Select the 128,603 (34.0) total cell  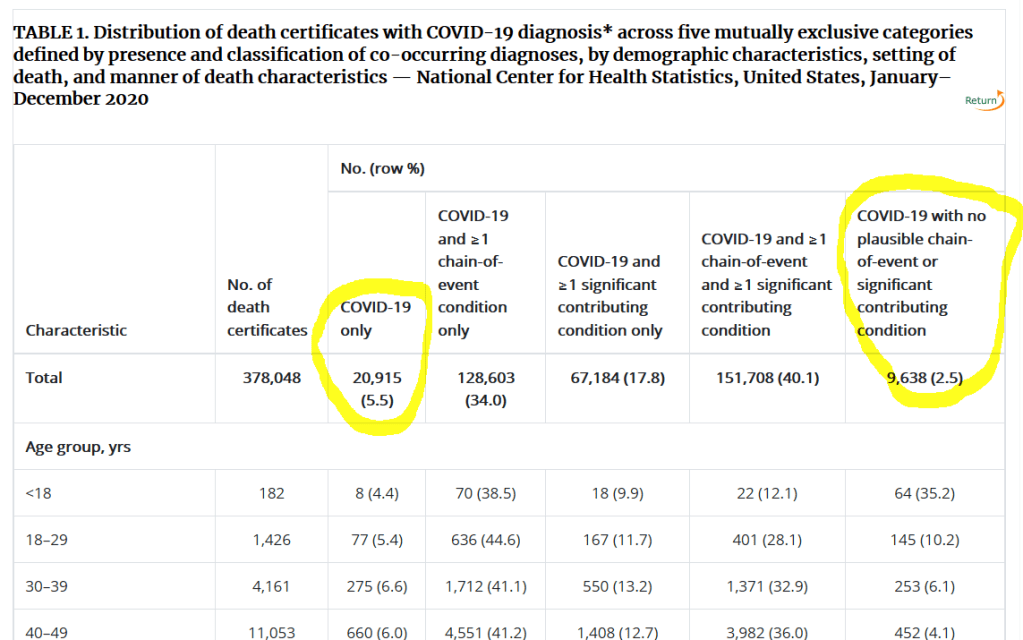pyautogui.click(x=486, y=387)
